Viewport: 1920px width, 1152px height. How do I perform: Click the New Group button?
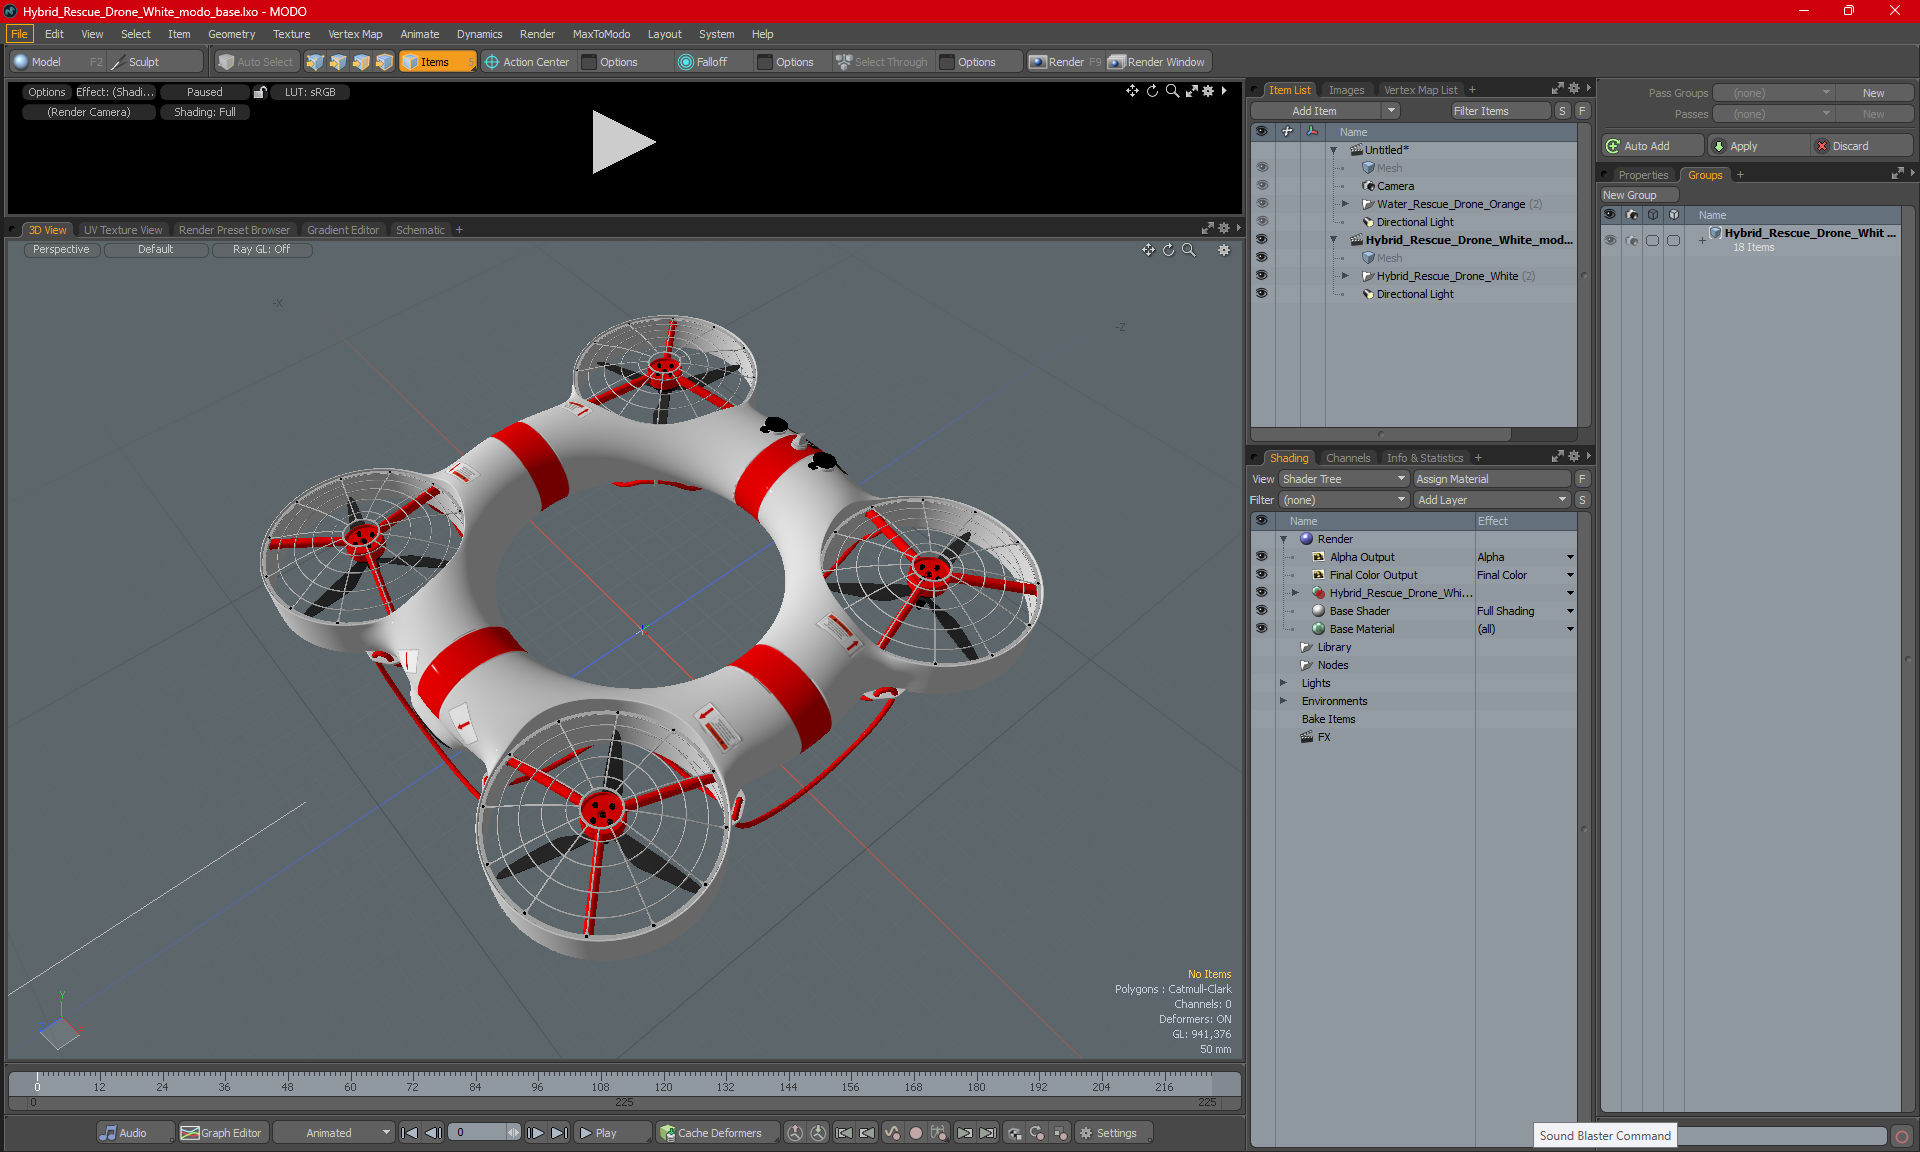click(x=1638, y=195)
